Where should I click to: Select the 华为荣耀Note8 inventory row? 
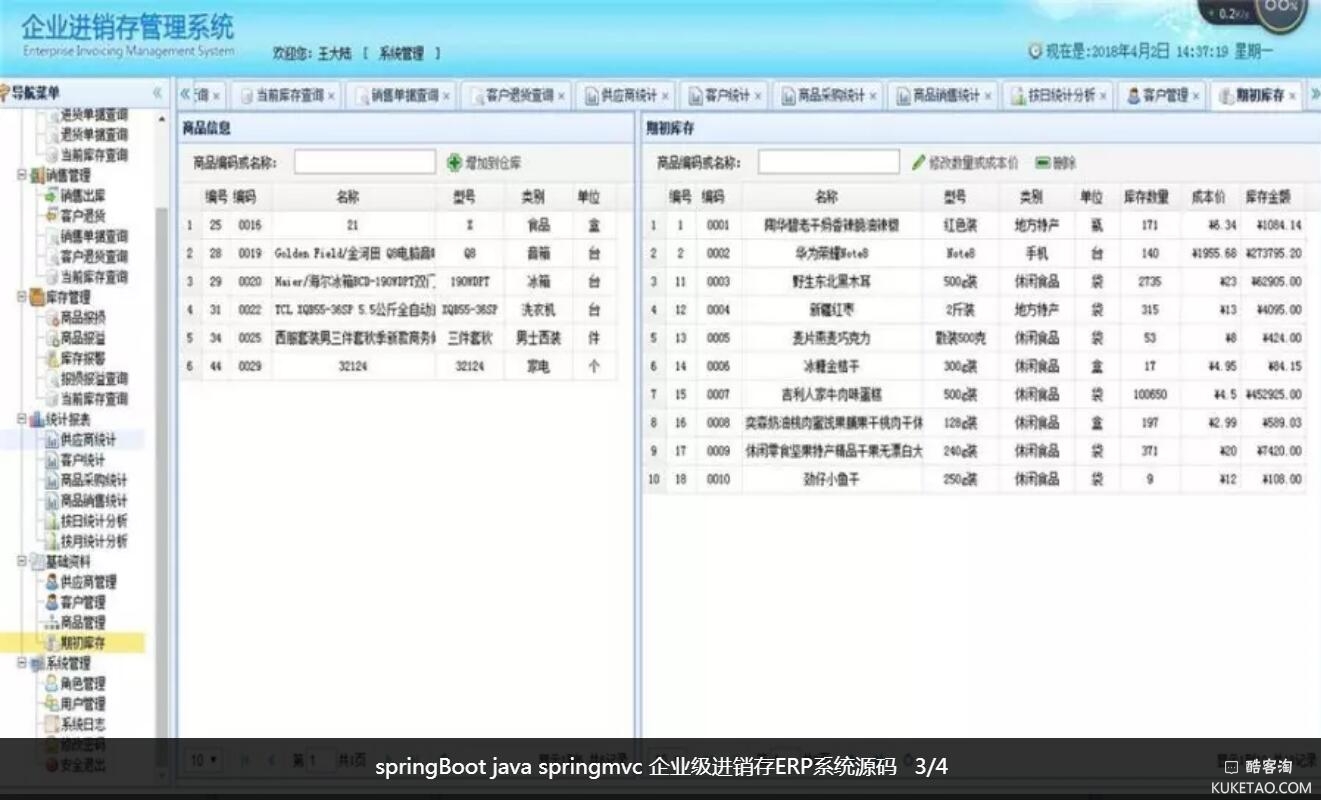click(975, 254)
